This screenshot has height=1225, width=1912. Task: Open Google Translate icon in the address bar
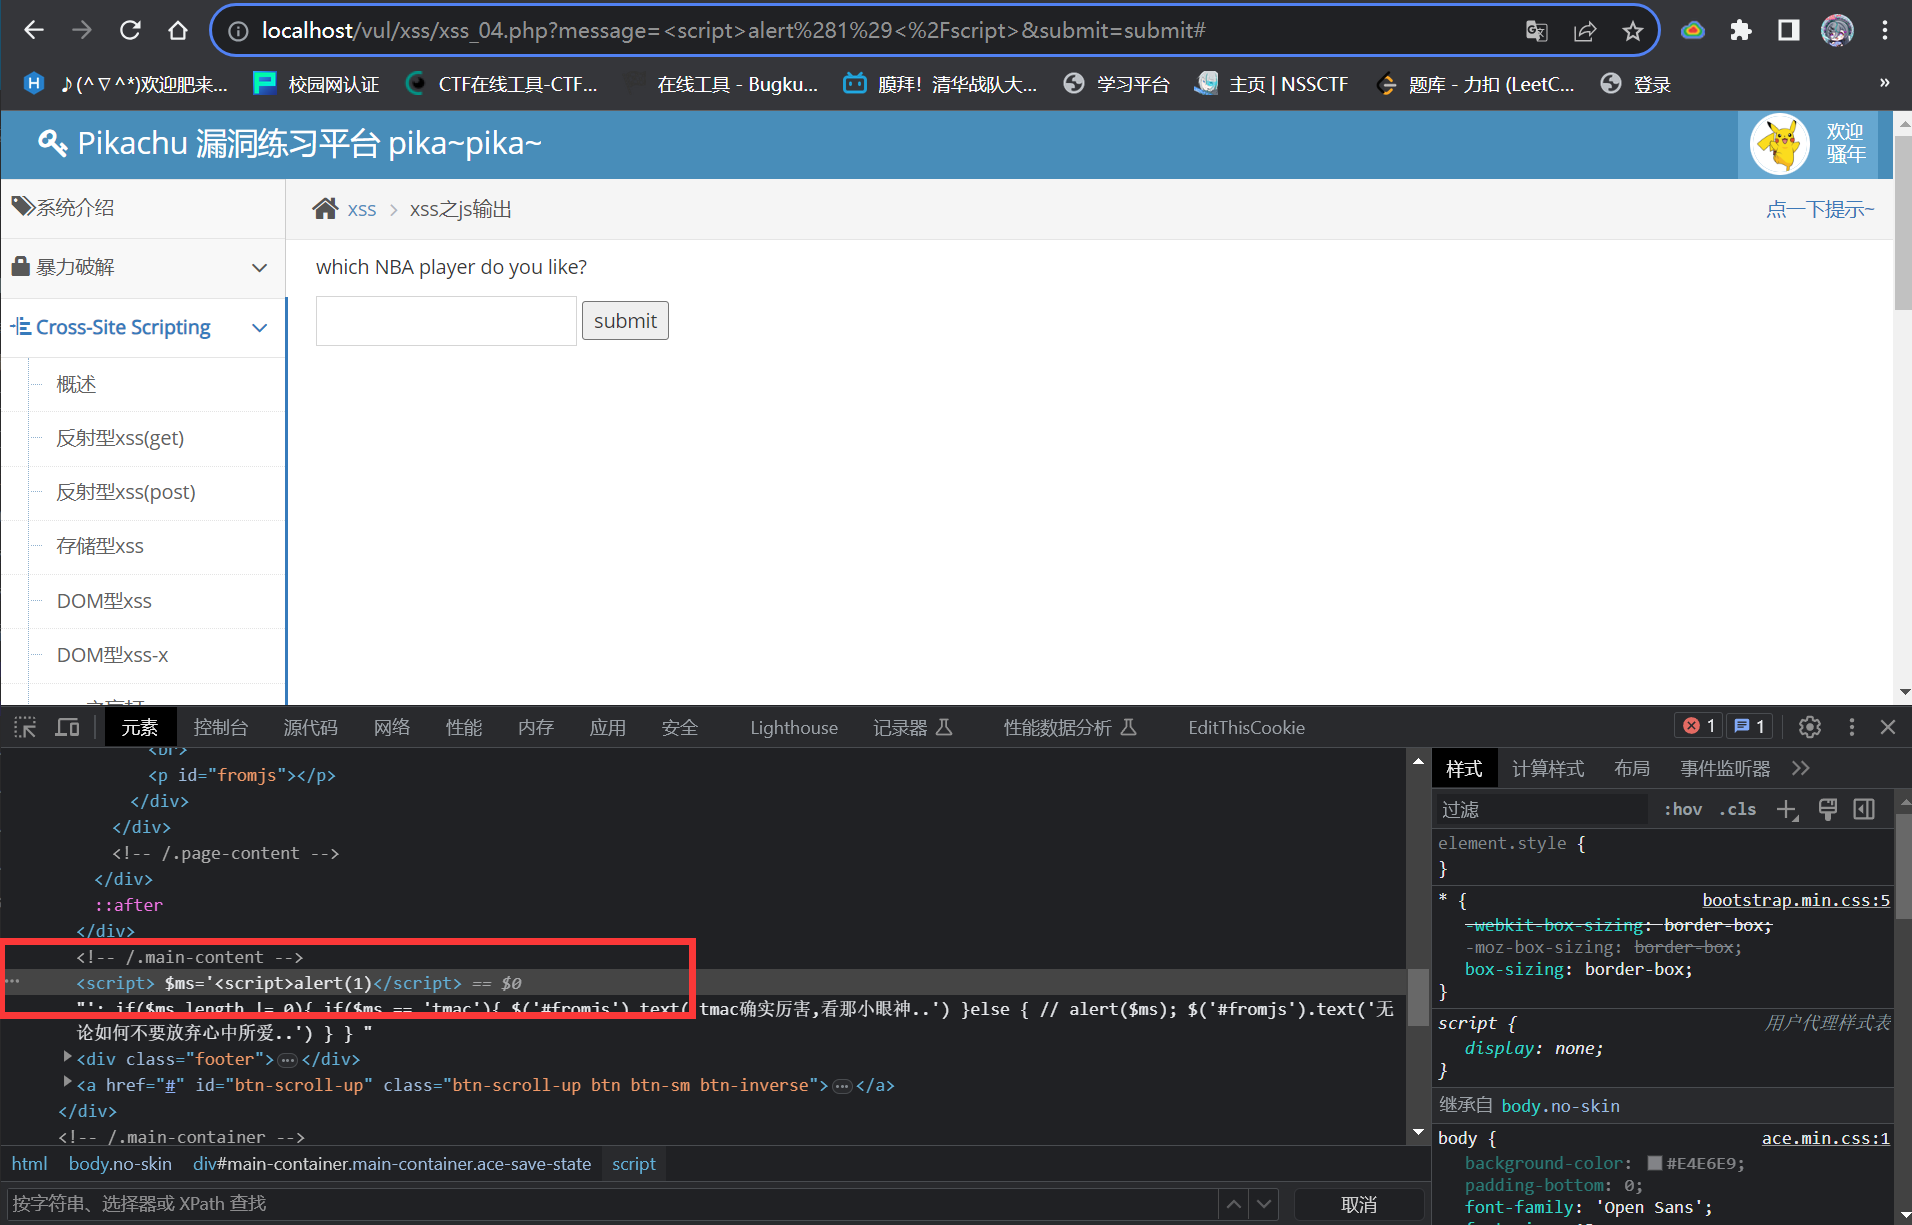click(1536, 31)
